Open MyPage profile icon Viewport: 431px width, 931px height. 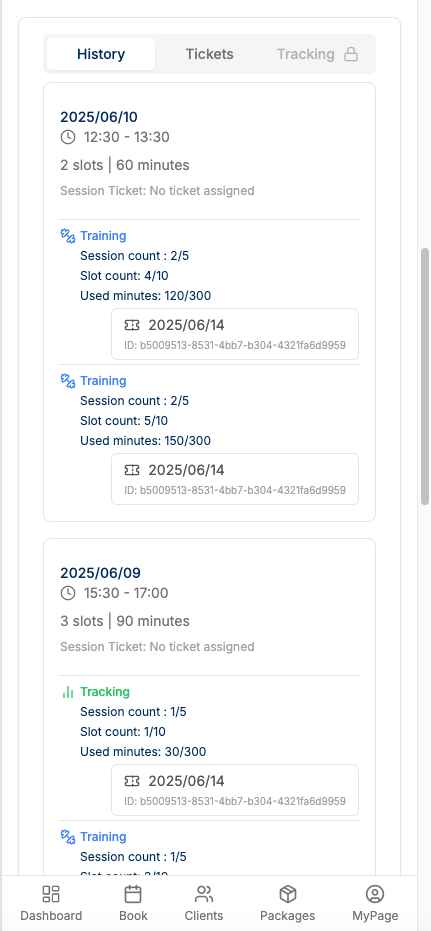(x=375, y=894)
